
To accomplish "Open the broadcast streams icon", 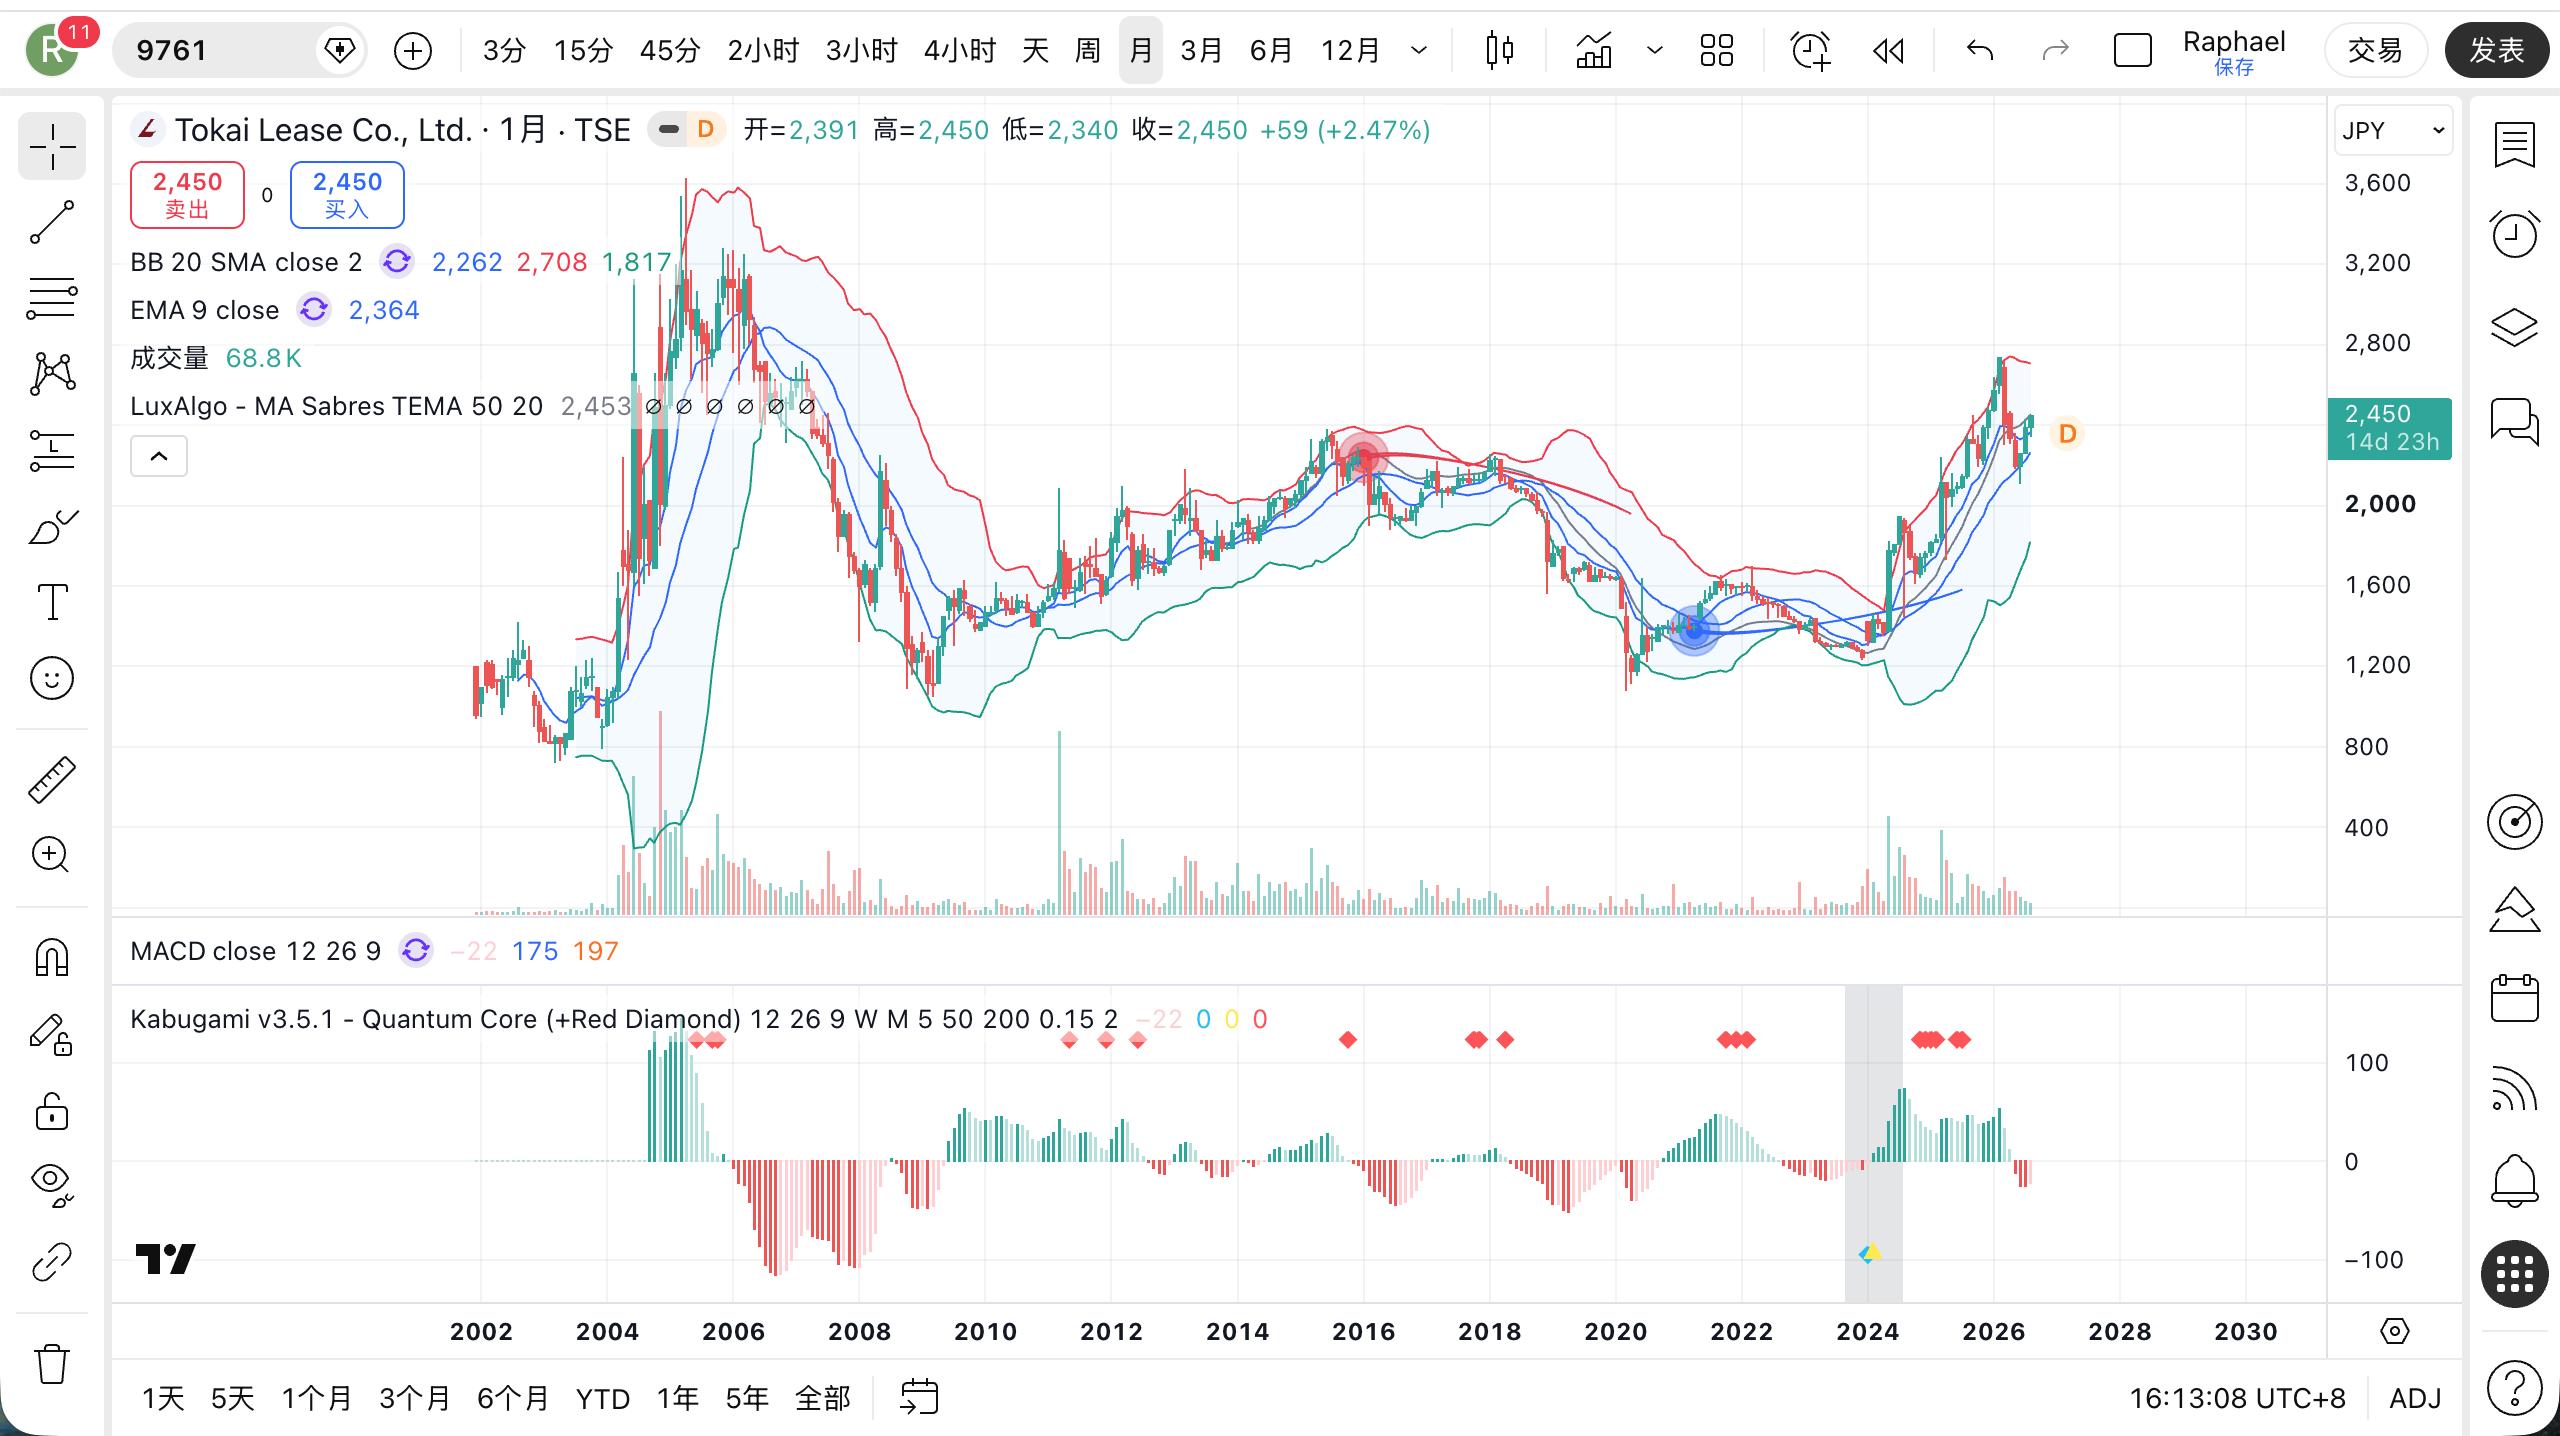I will pos(2514,1090).
